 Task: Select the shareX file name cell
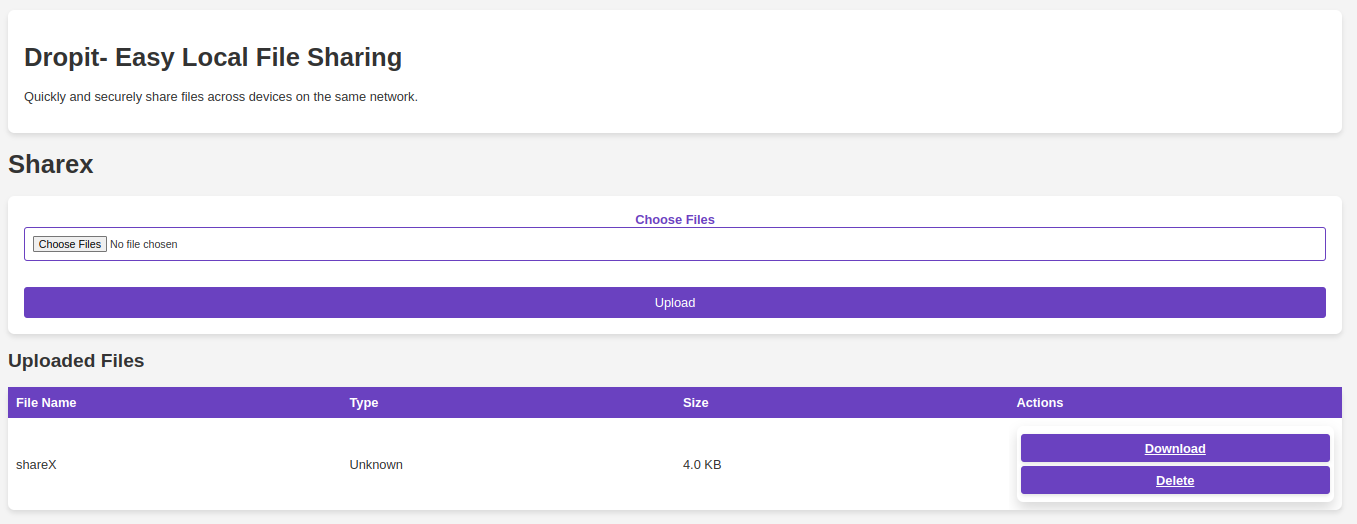36,464
